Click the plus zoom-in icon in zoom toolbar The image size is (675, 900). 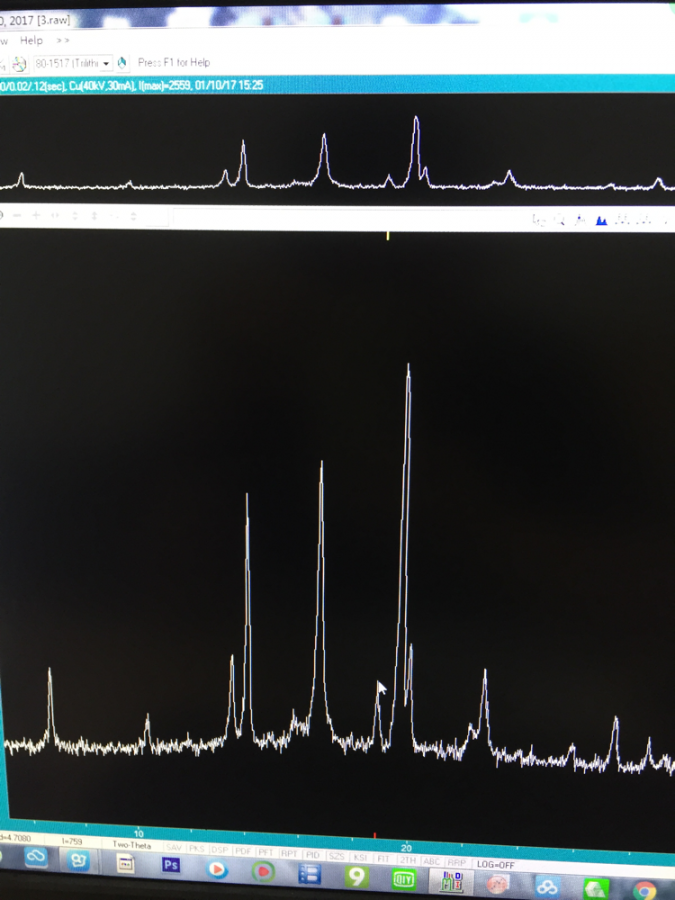(x=36, y=215)
